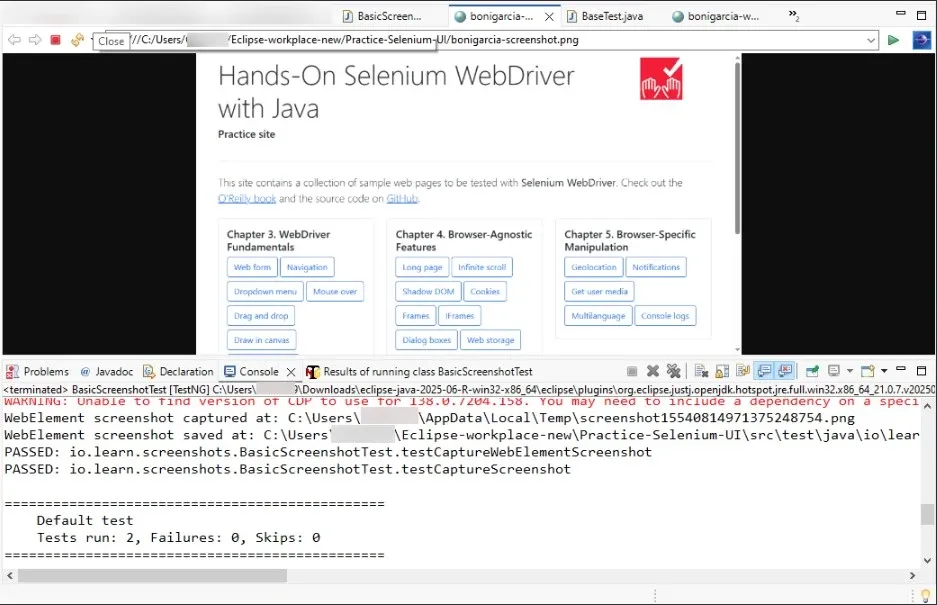Minimize the Console panel
The image size is (937, 605).
click(901, 369)
